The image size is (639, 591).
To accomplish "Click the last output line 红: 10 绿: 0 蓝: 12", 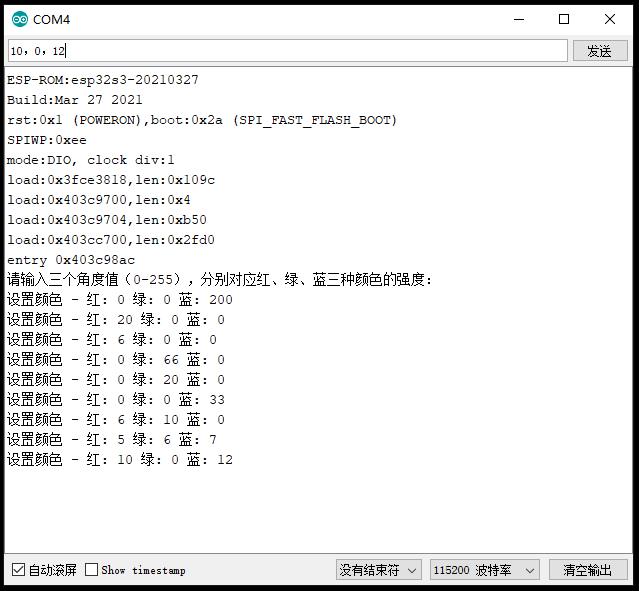I will 120,459.
